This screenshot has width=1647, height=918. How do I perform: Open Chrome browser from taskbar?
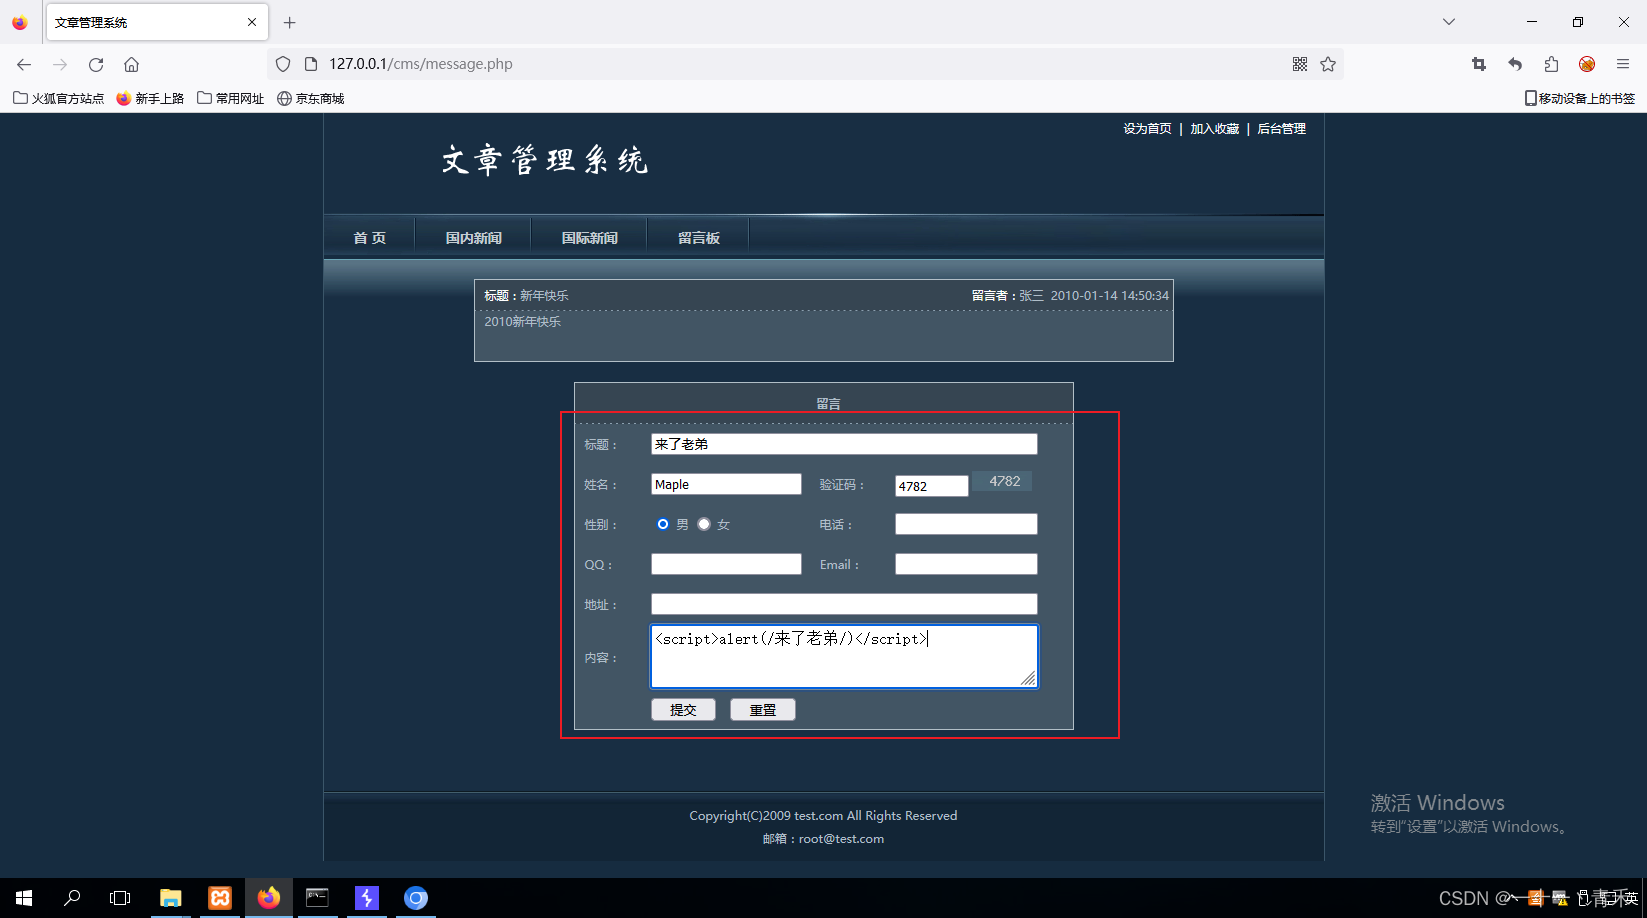416,898
